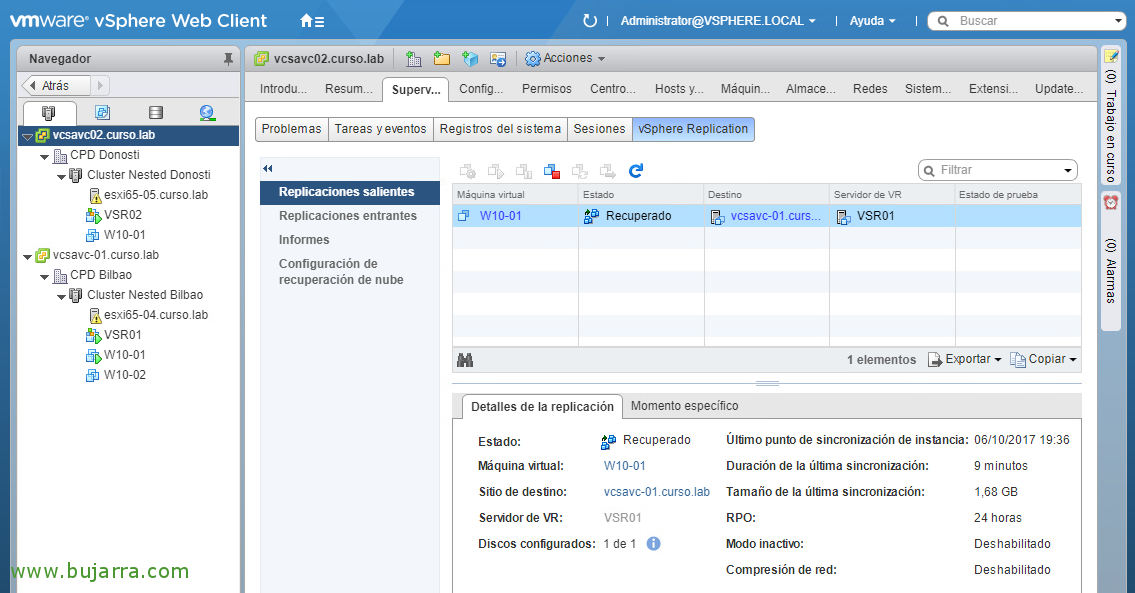This screenshot has width=1135, height=593.
Task: Open the Exportar dropdown
Action: click(965, 359)
